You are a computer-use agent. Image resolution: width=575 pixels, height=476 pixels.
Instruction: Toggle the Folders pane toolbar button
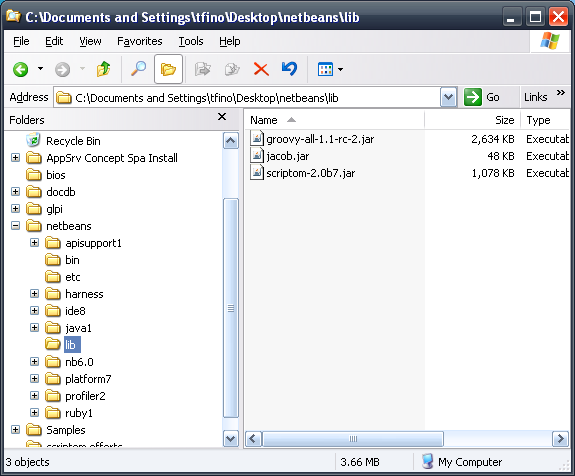[x=168, y=69]
